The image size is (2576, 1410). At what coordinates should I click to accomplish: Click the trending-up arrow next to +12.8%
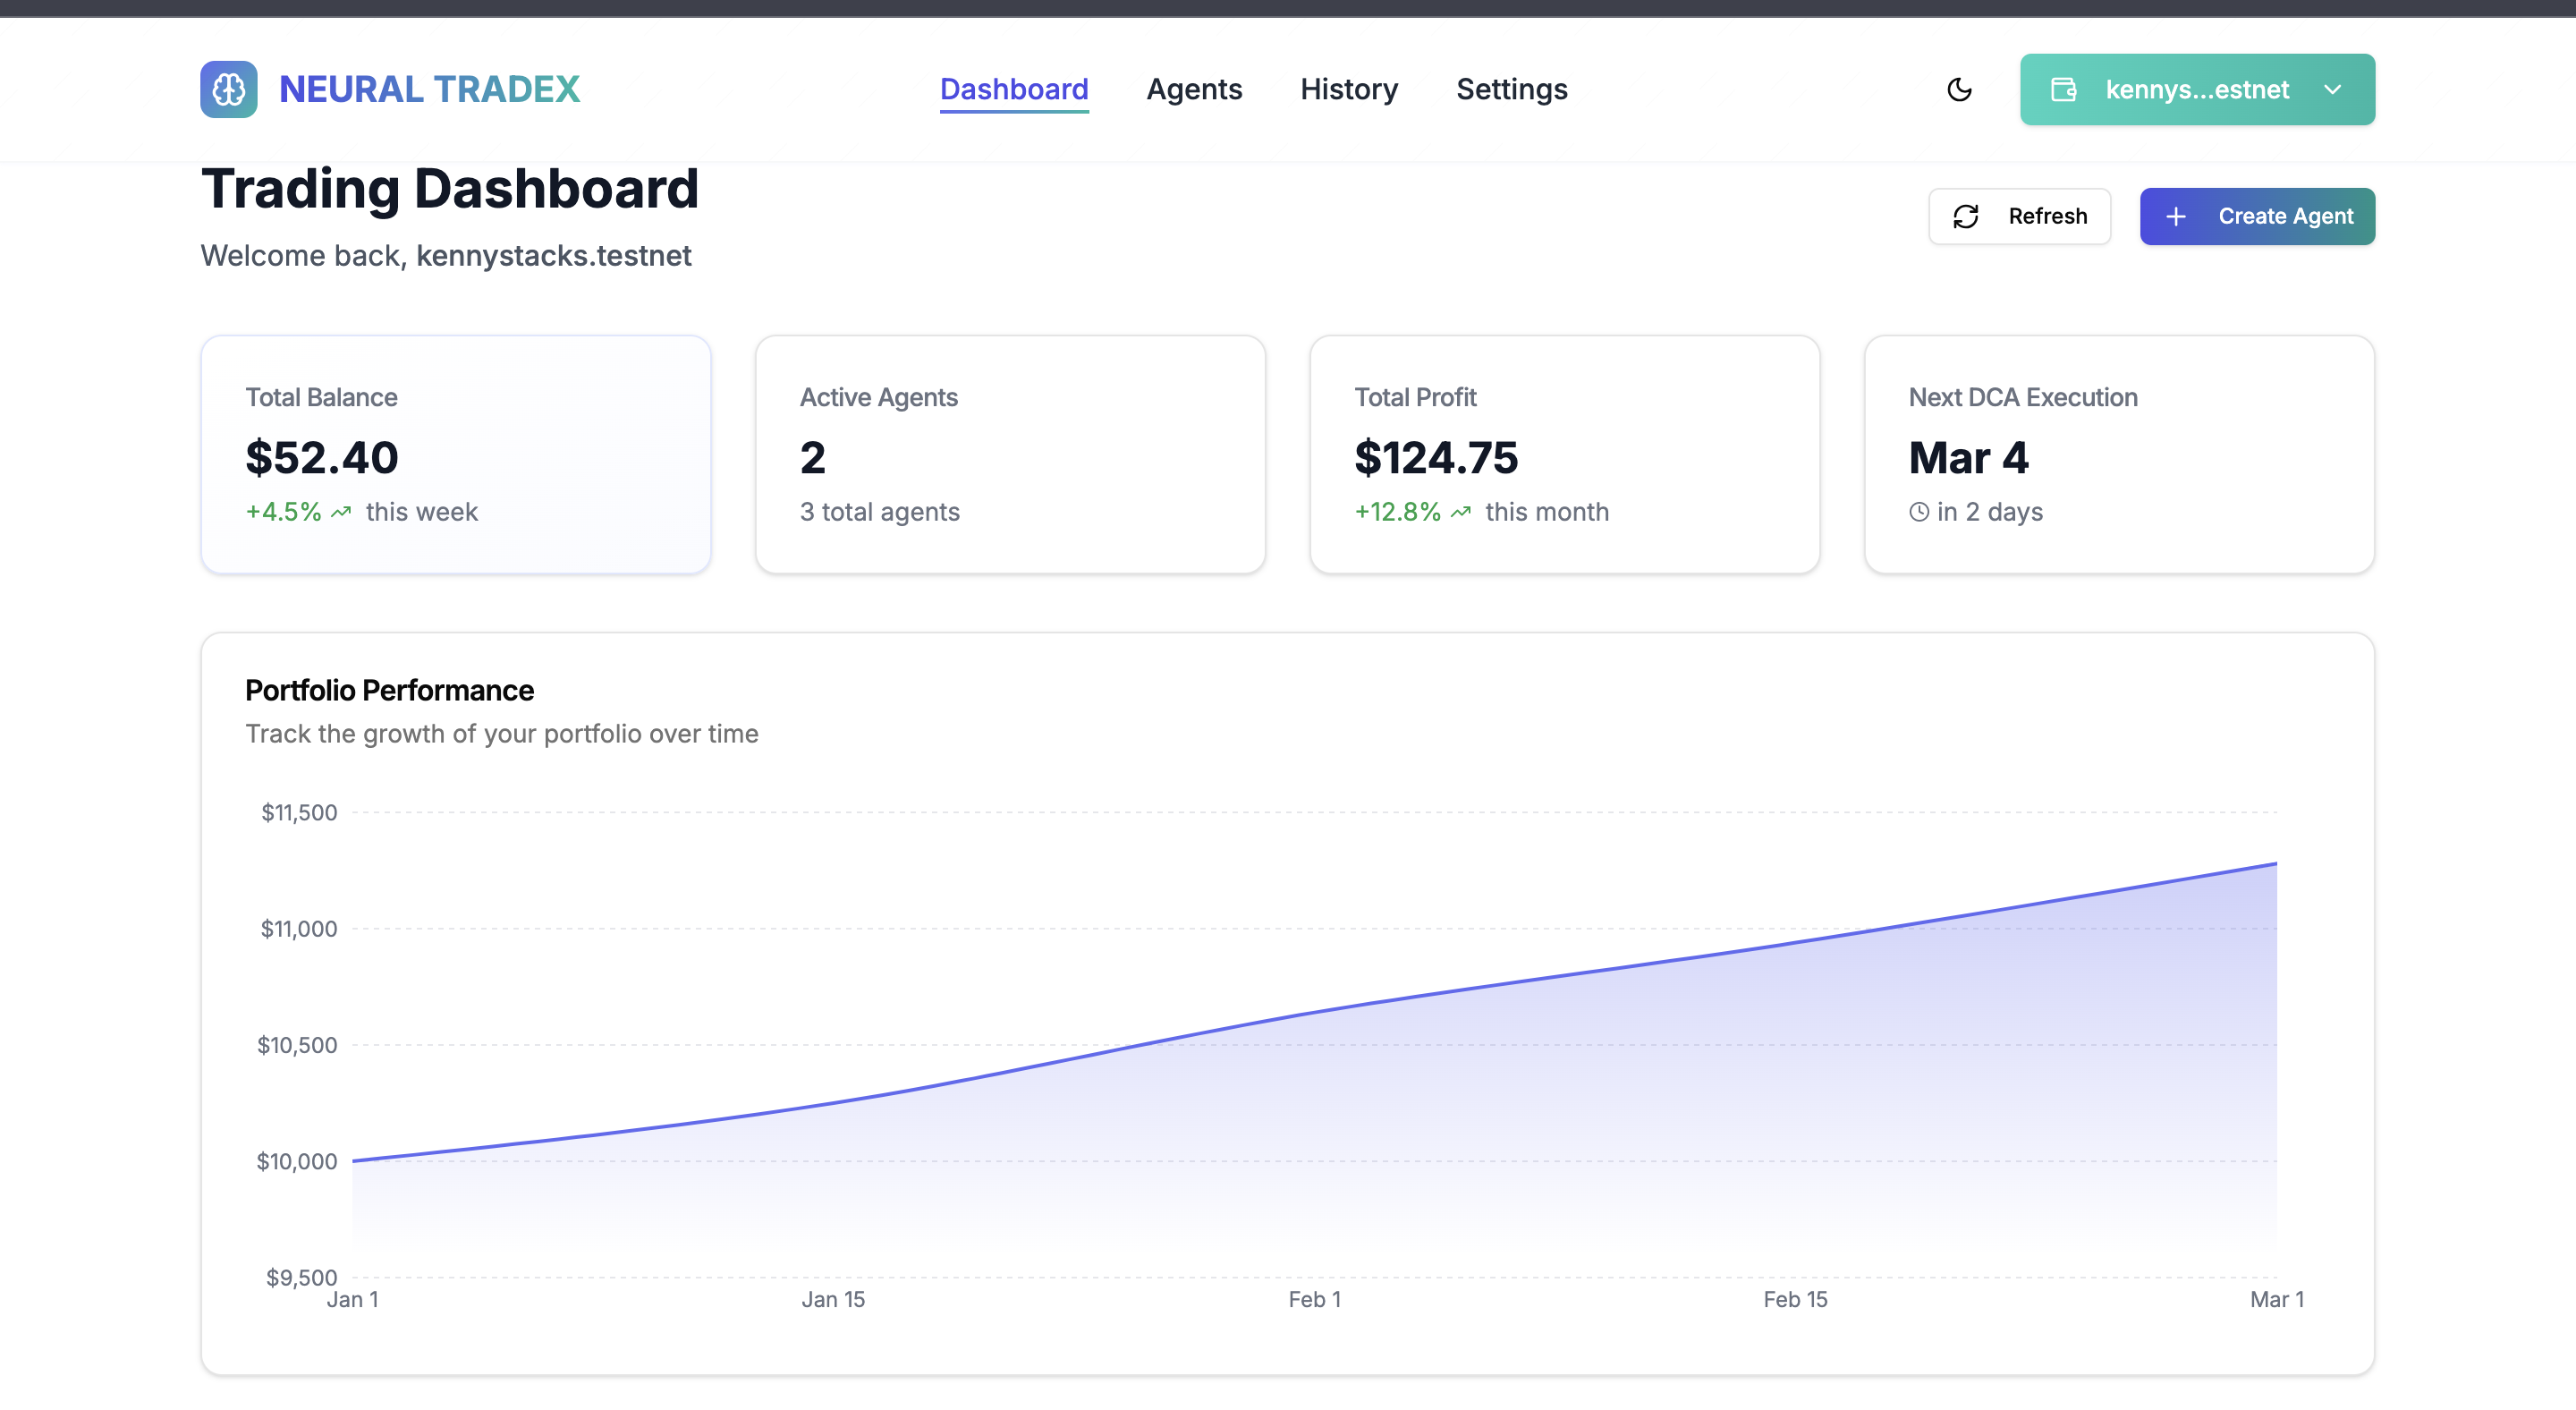[x=1461, y=512]
